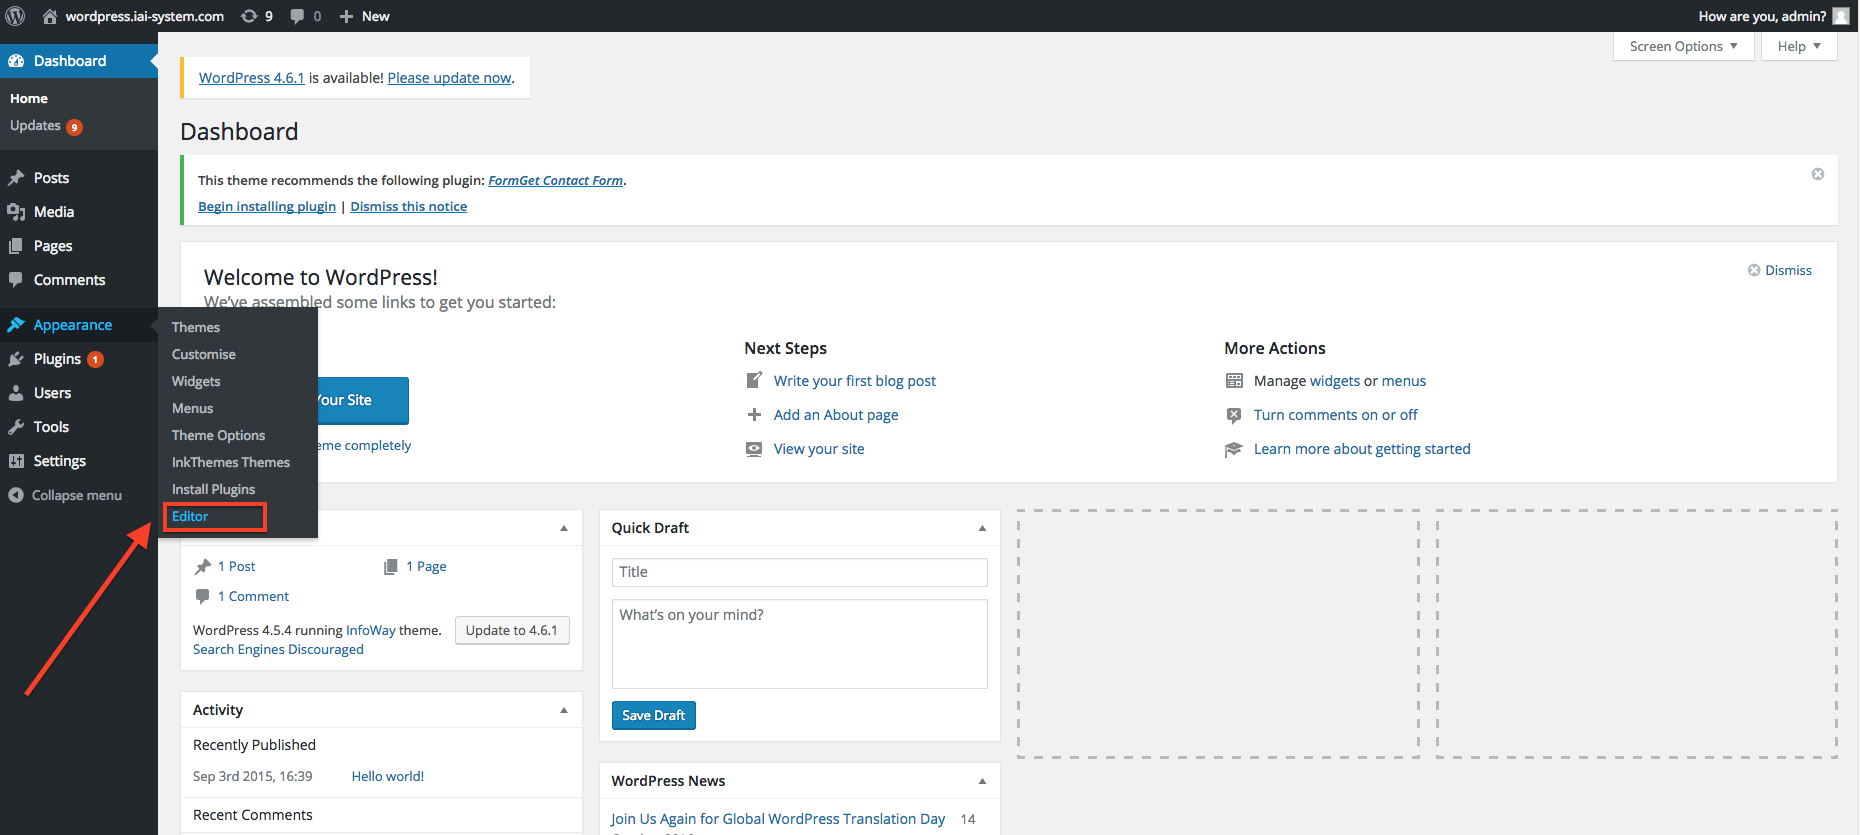Screen dimensions: 1860x835
Task: Select Editor in Appearance submenu
Action: [x=190, y=517]
